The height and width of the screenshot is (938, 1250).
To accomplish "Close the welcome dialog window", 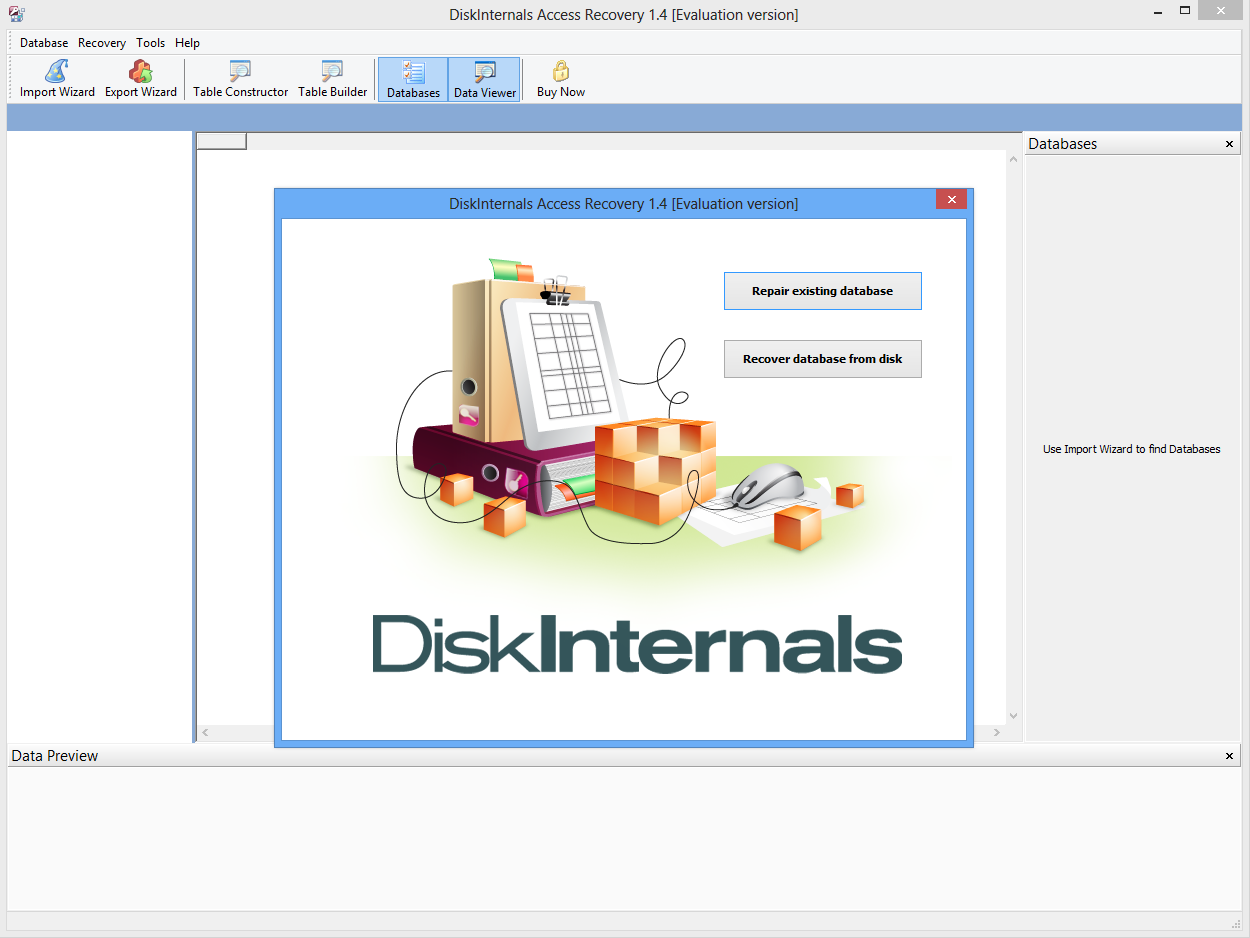I will (x=951, y=199).
